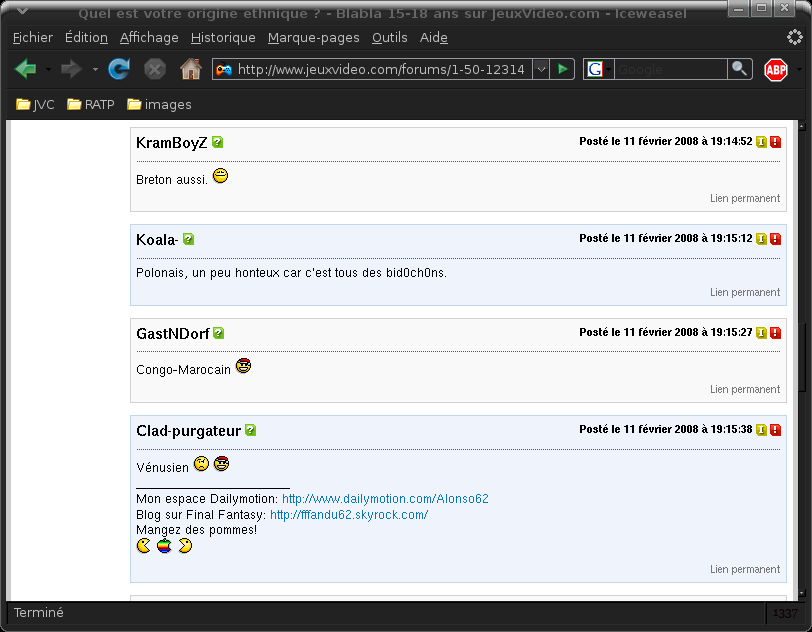The width and height of the screenshot is (812, 632).
Task: Open the window menu arrow in title bar
Action: coord(22,11)
